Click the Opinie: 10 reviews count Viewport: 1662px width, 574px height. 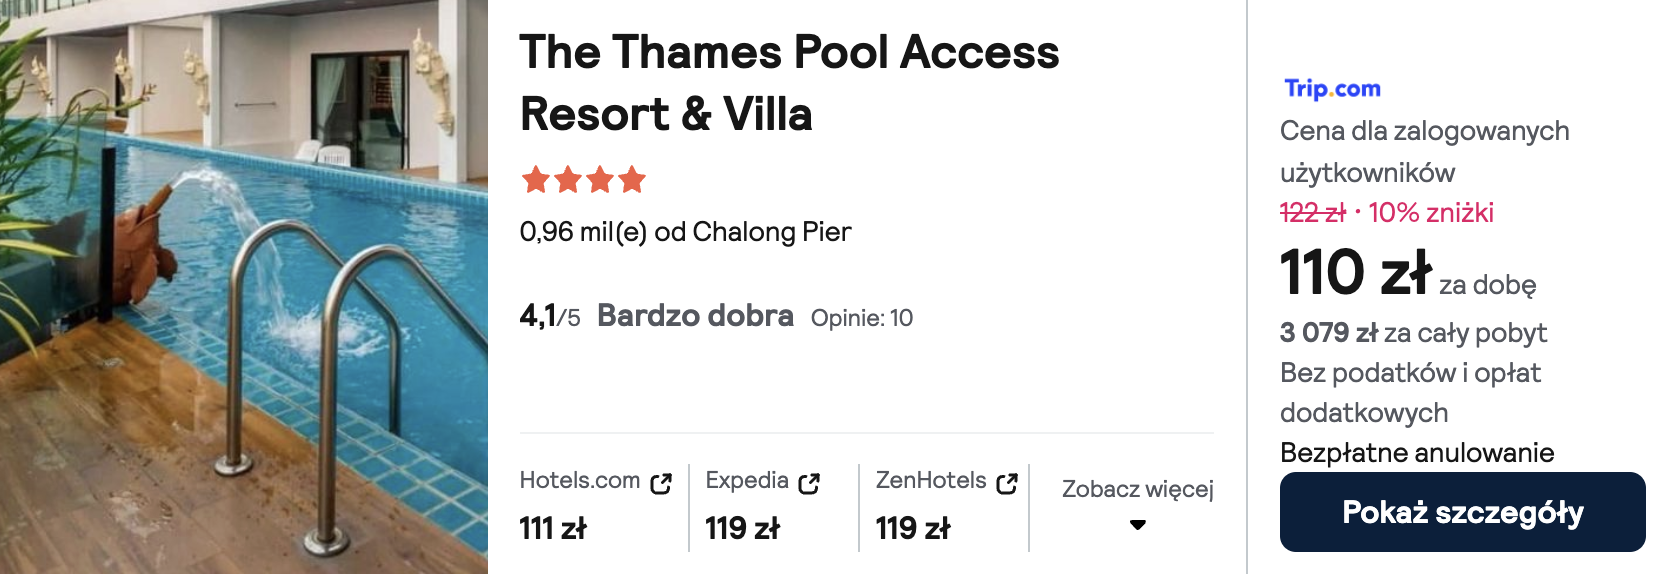coord(861,318)
